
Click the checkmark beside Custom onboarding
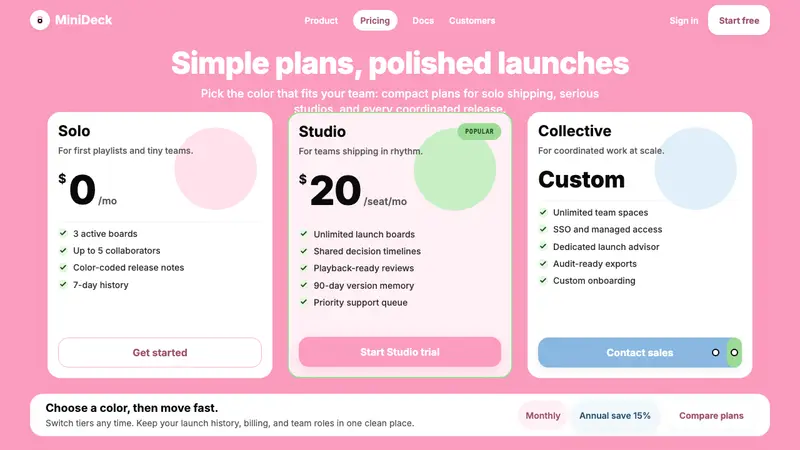(x=543, y=280)
